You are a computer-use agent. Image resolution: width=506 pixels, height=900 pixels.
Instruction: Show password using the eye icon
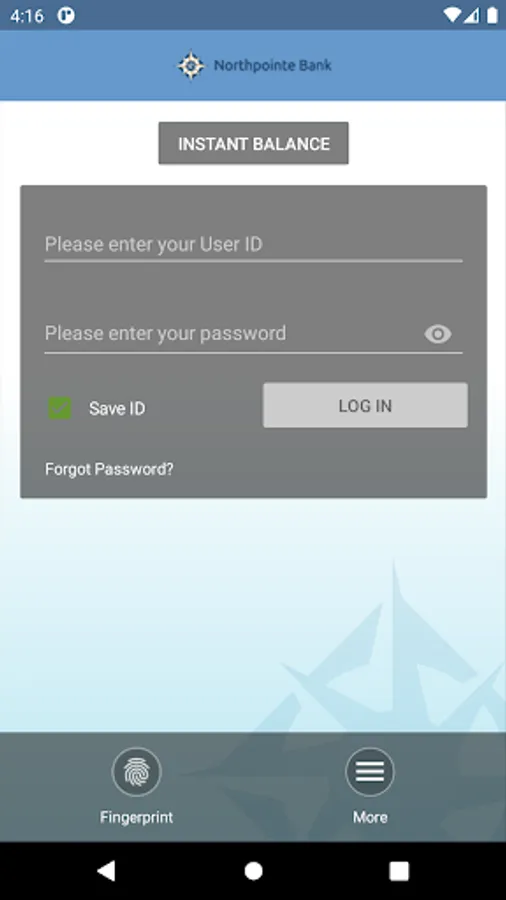click(x=438, y=333)
